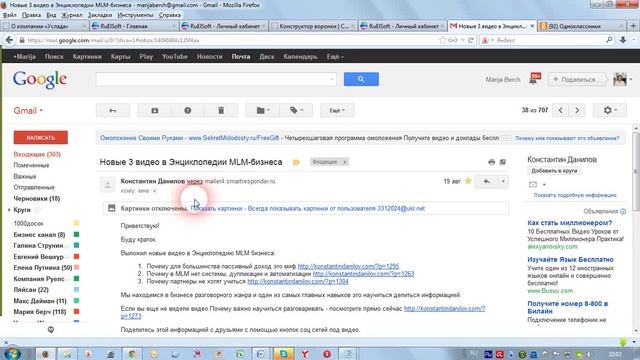Reload page with the refresh icon

click(x=471, y=40)
